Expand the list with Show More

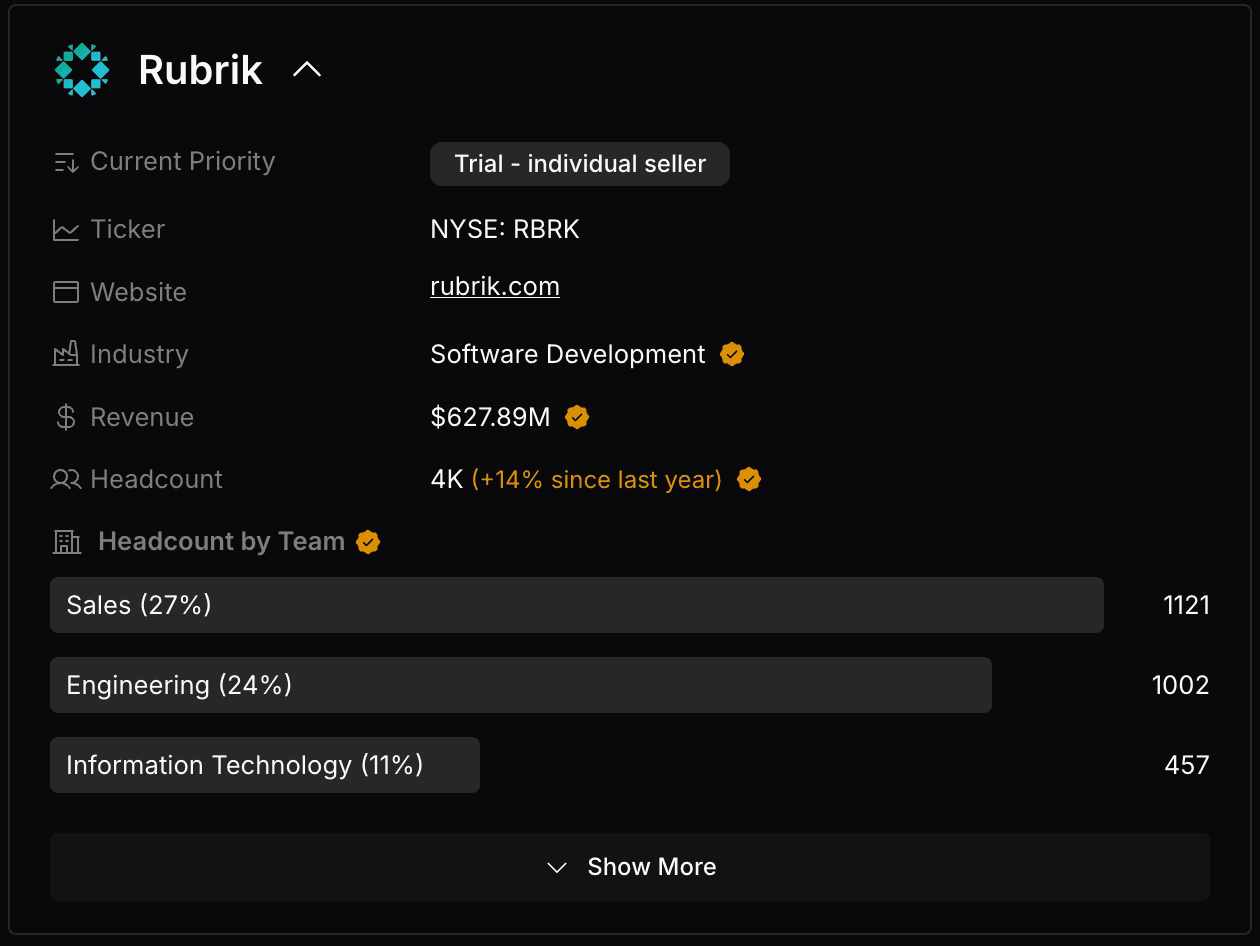click(630, 867)
